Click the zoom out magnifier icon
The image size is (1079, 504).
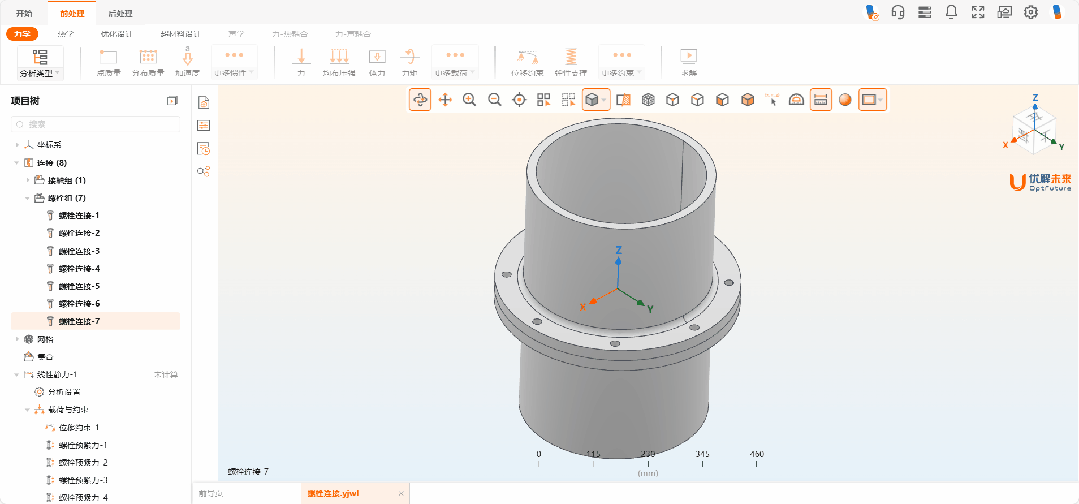tap(494, 100)
